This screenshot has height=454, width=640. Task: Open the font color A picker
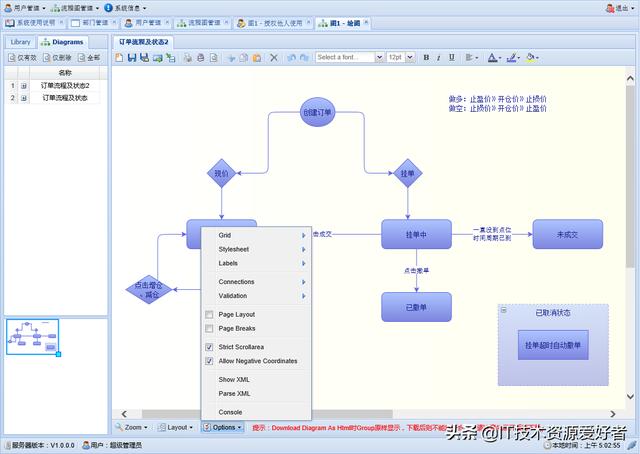pyautogui.click(x=494, y=58)
